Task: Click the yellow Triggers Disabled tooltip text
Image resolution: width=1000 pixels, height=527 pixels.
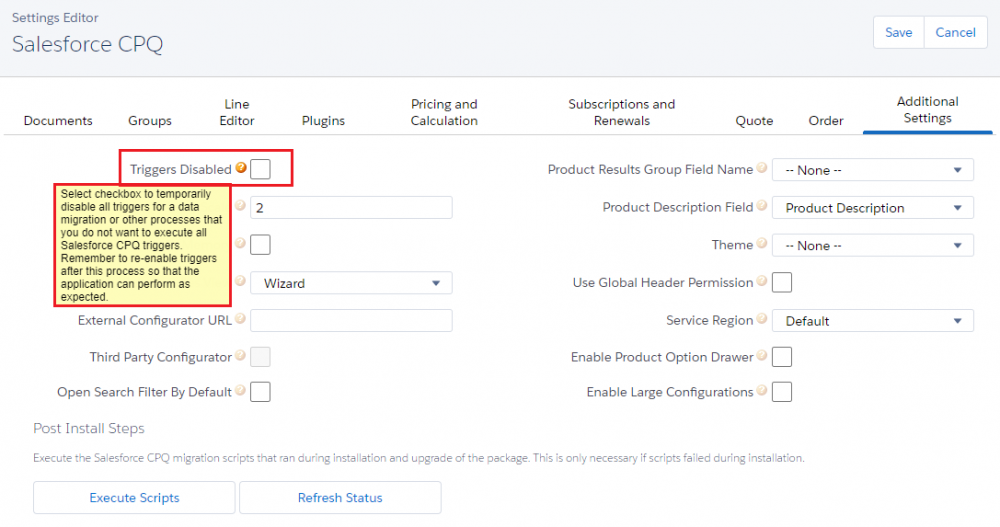Action: (x=142, y=245)
